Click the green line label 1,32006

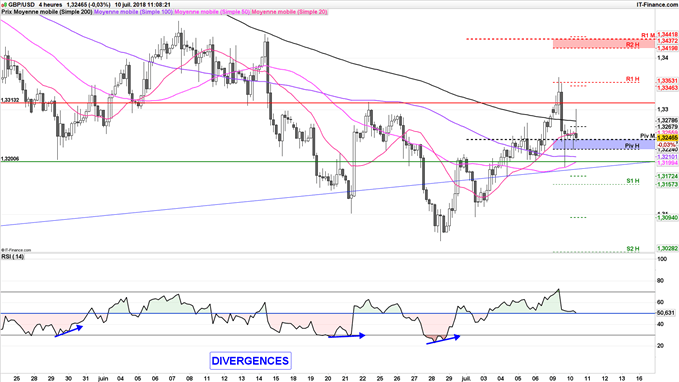10,159
